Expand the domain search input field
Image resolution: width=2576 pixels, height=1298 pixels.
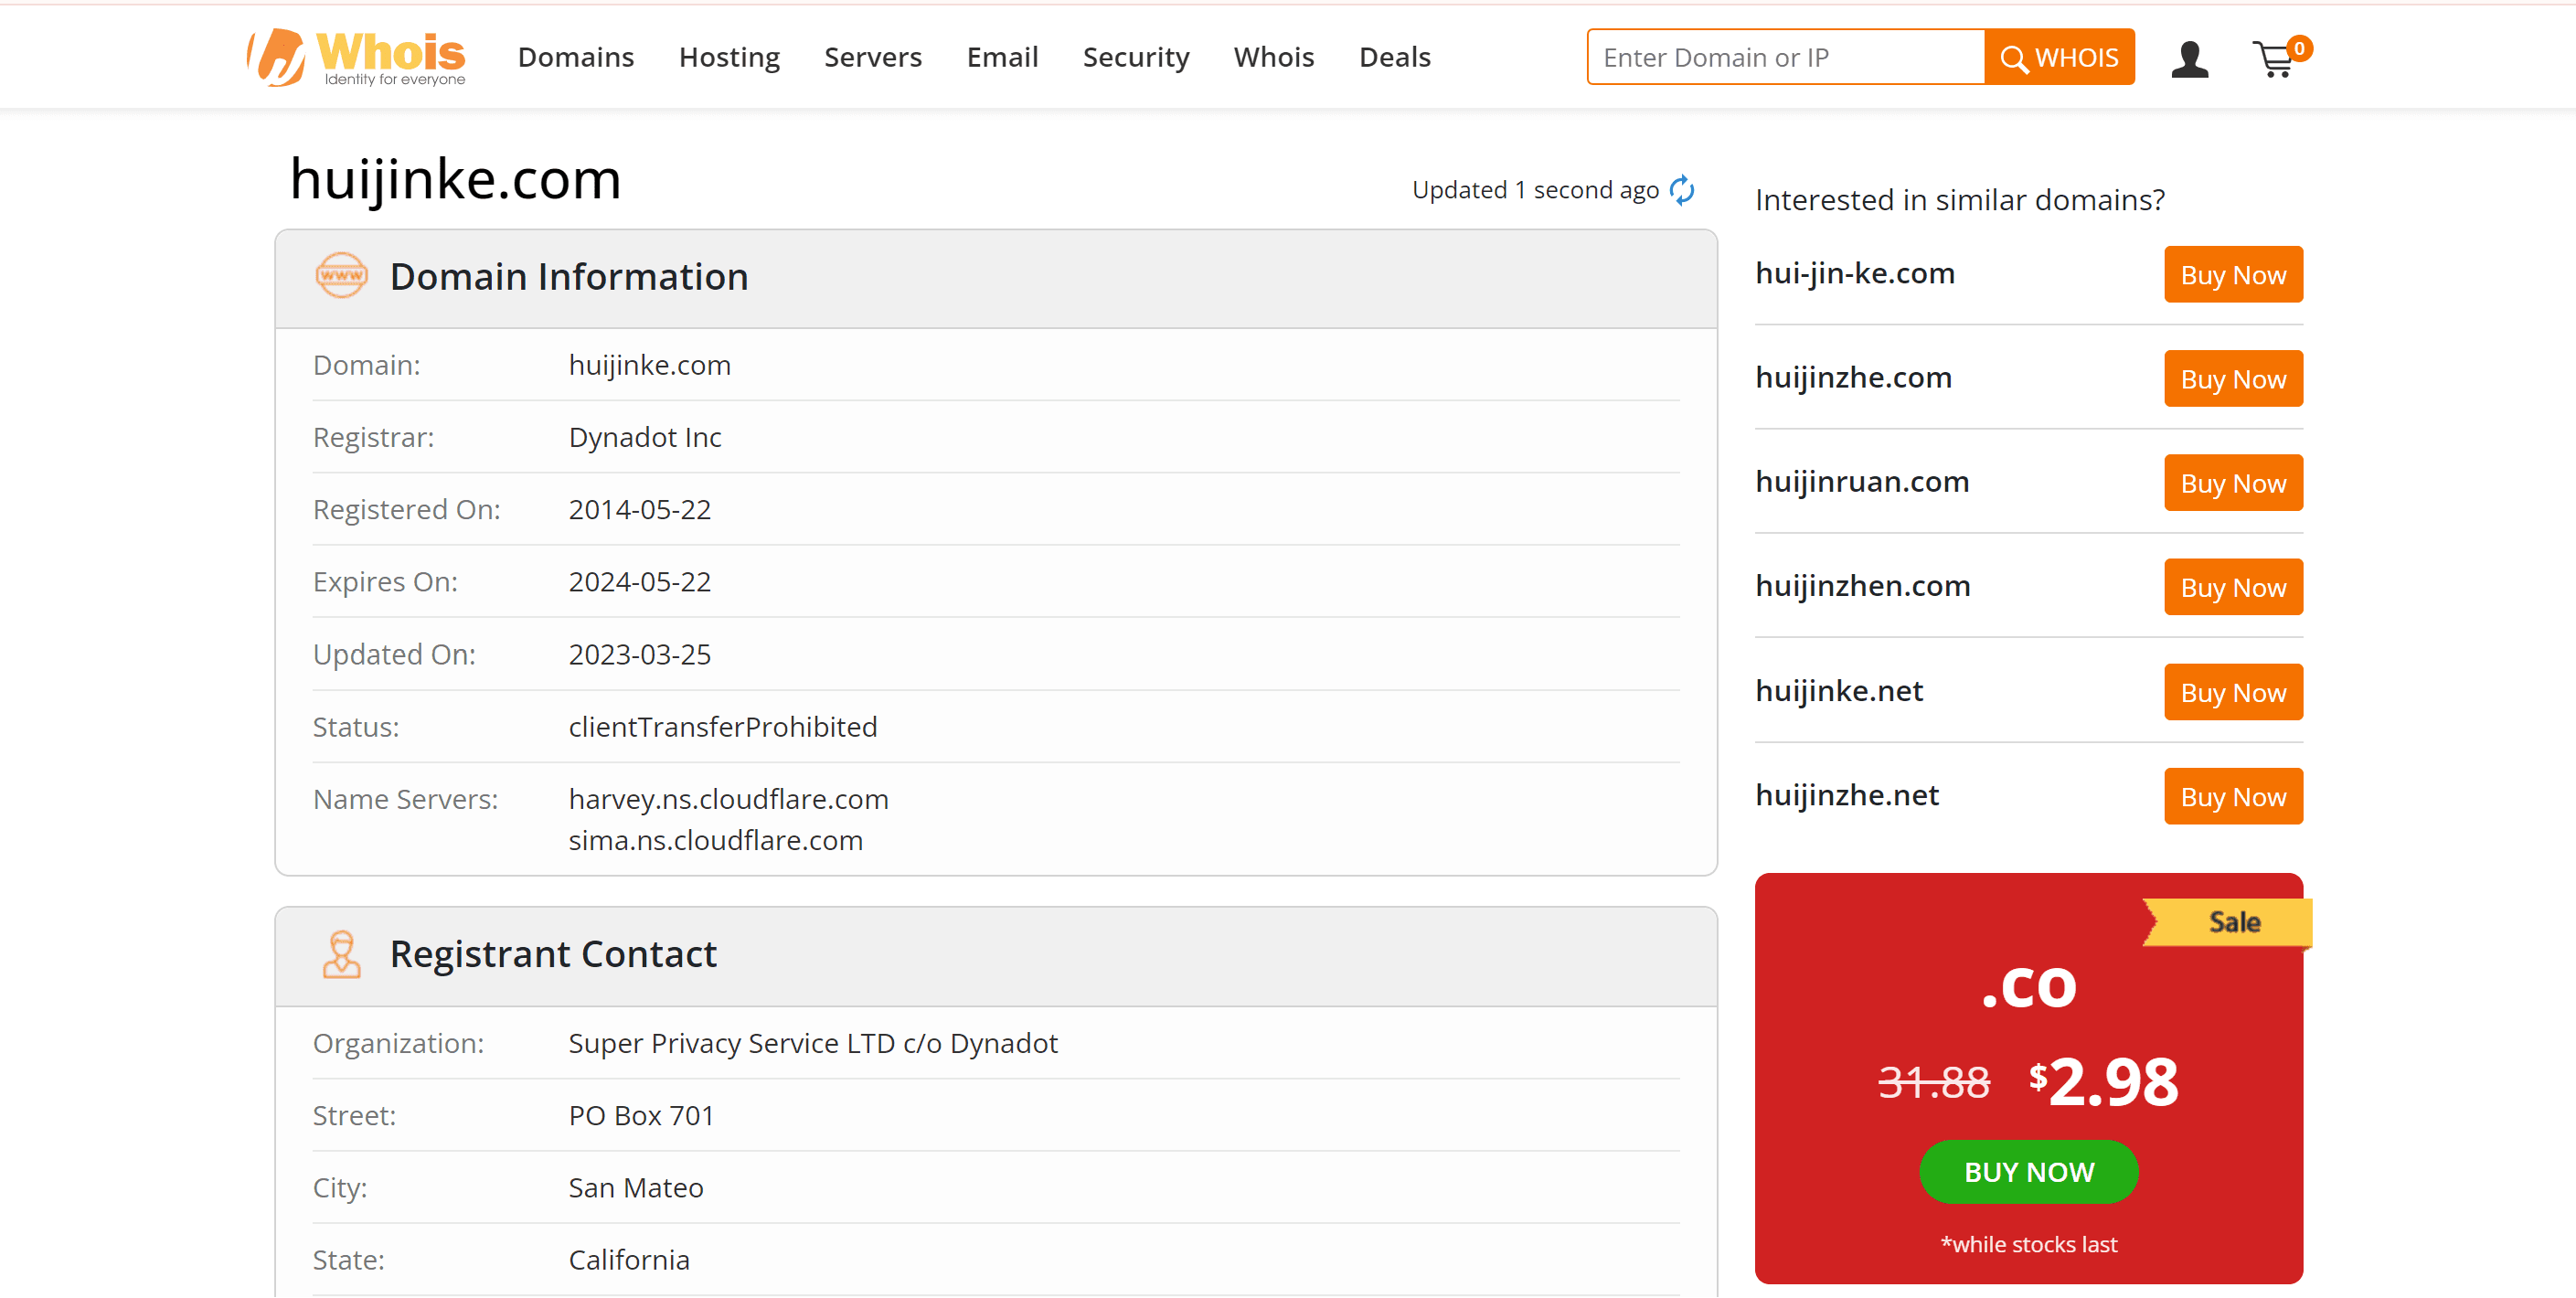coord(1788,58)
